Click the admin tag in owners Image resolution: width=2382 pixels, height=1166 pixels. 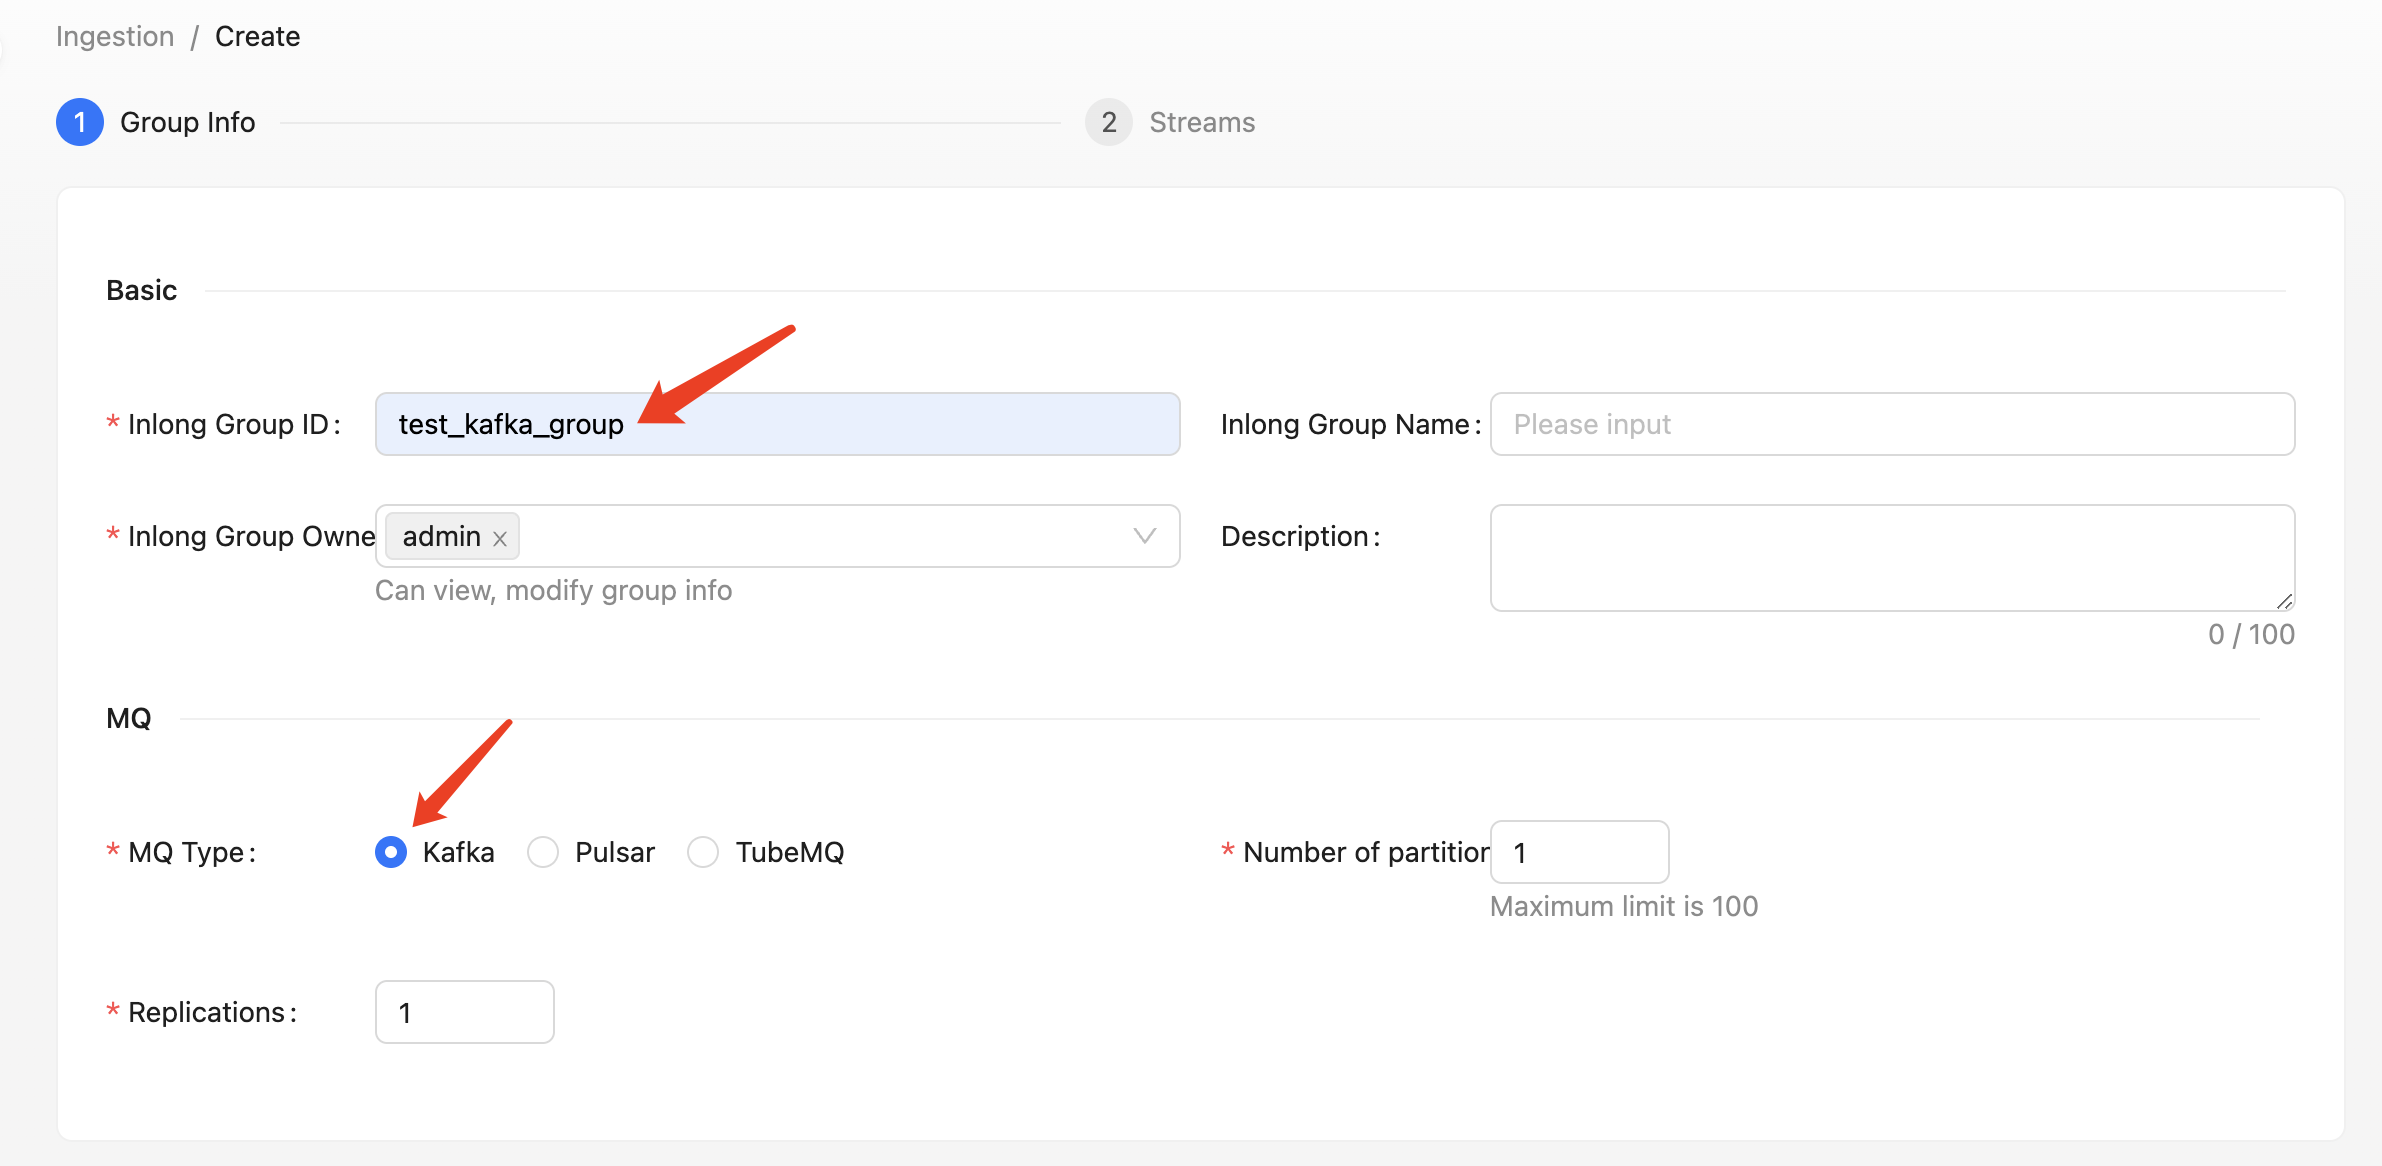point(441,536)
